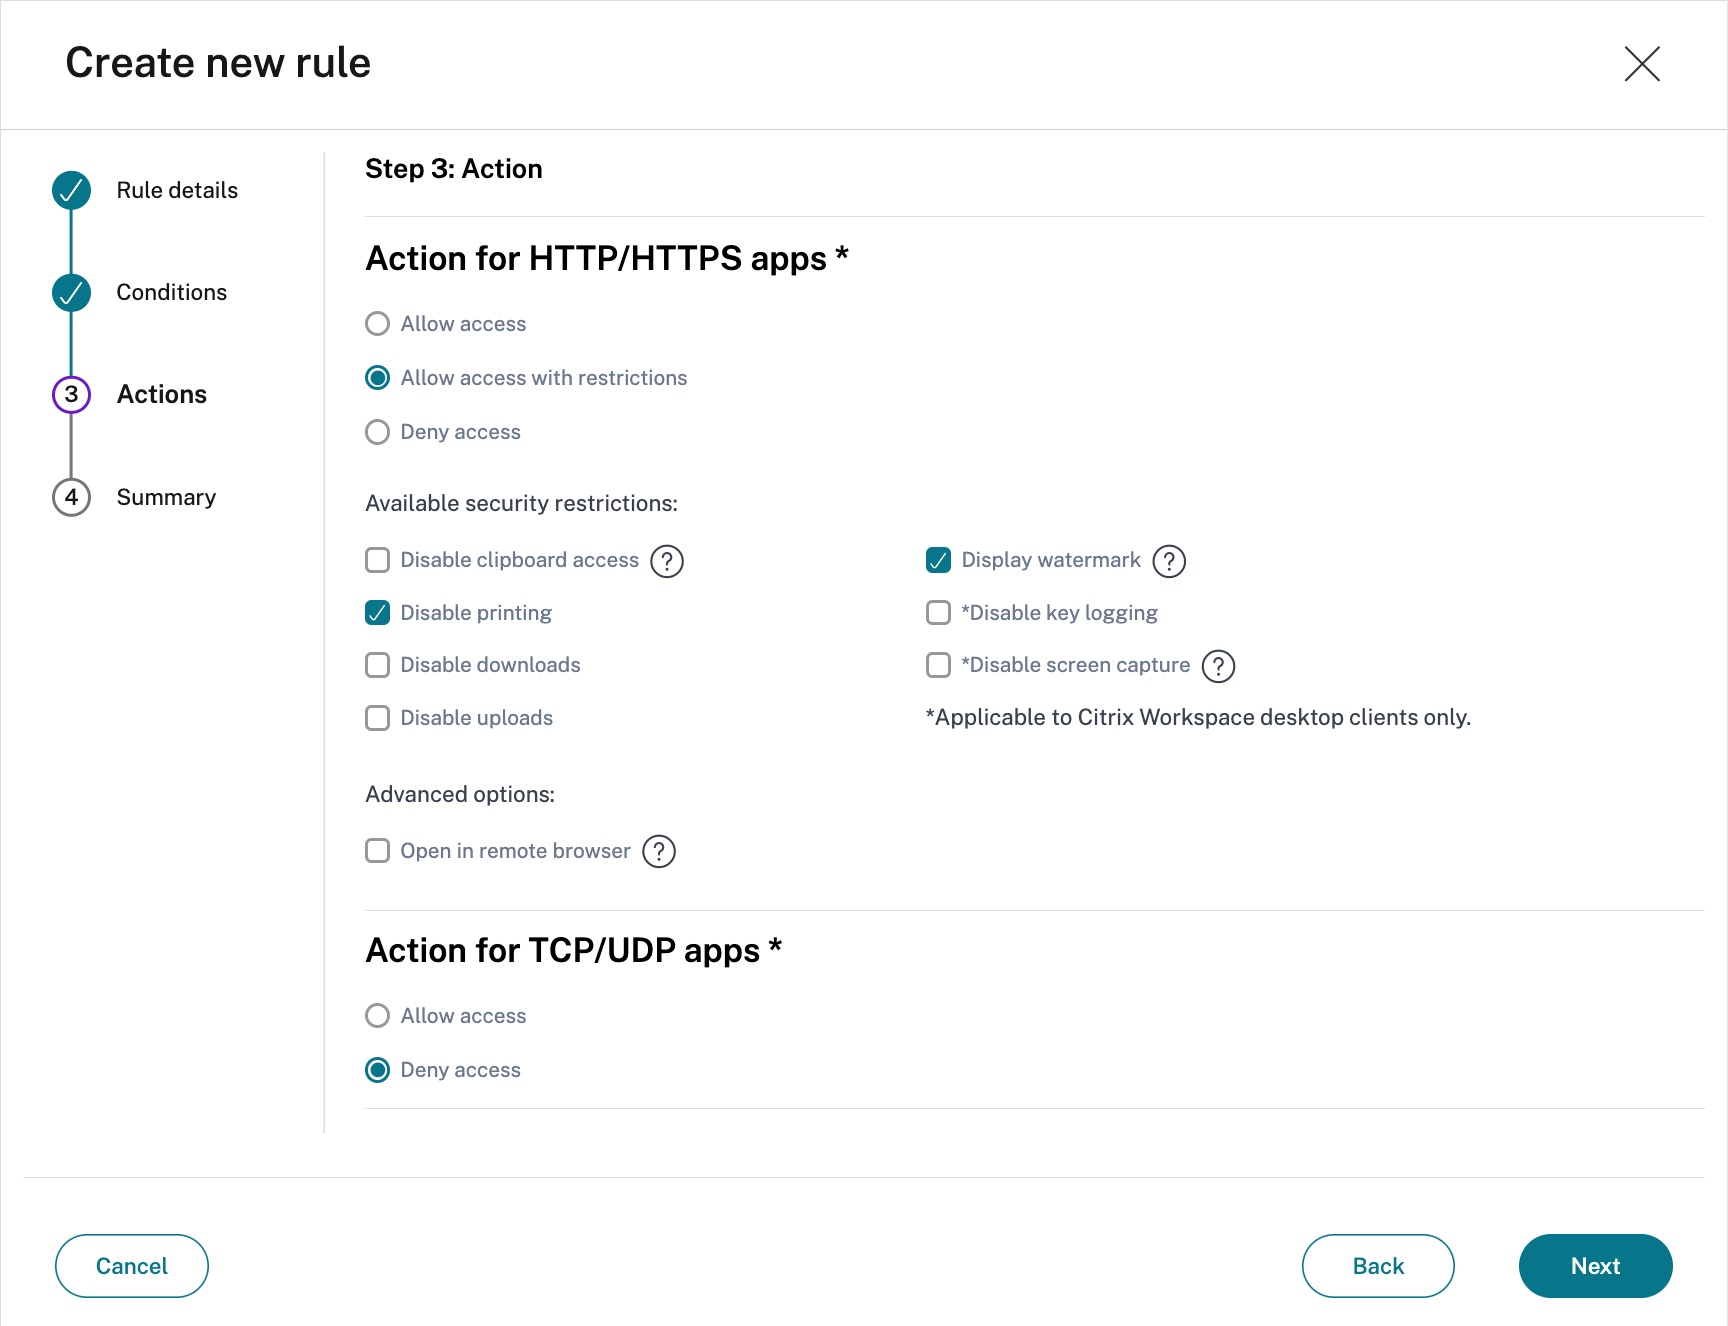Go to Rule details step icon

click(72, 191)
